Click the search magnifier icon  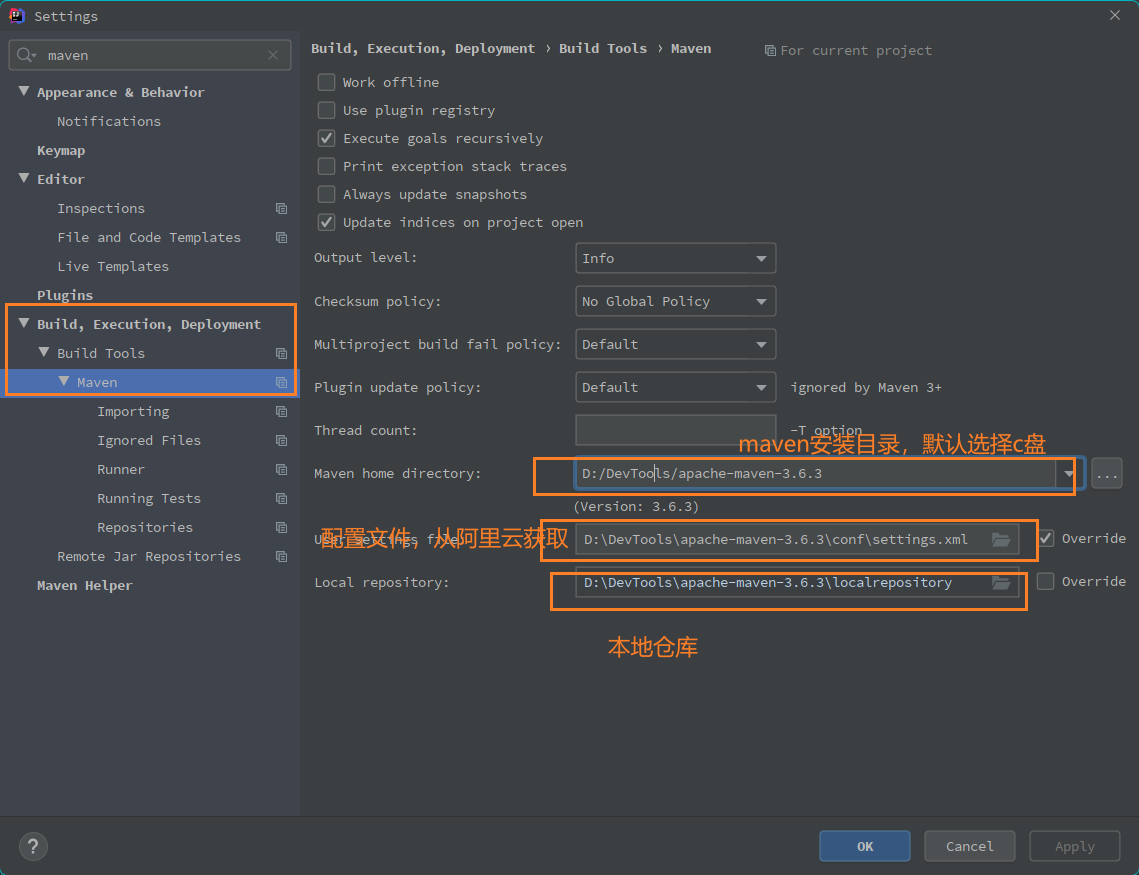(x=25, y=55)
